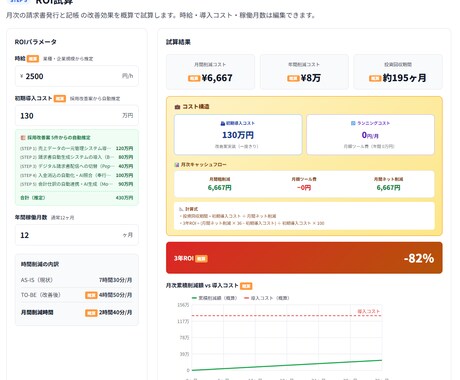Viewport: 460px width, 380px height.
Task: Click the annual operating months field showing 12
Action: (x=76, y=235)
